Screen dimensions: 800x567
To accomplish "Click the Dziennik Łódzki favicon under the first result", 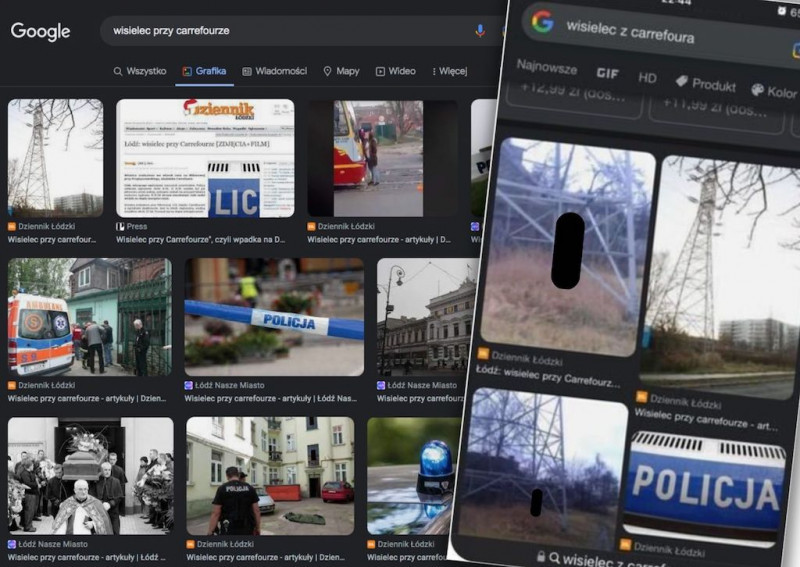I will [x=12, y=227].
